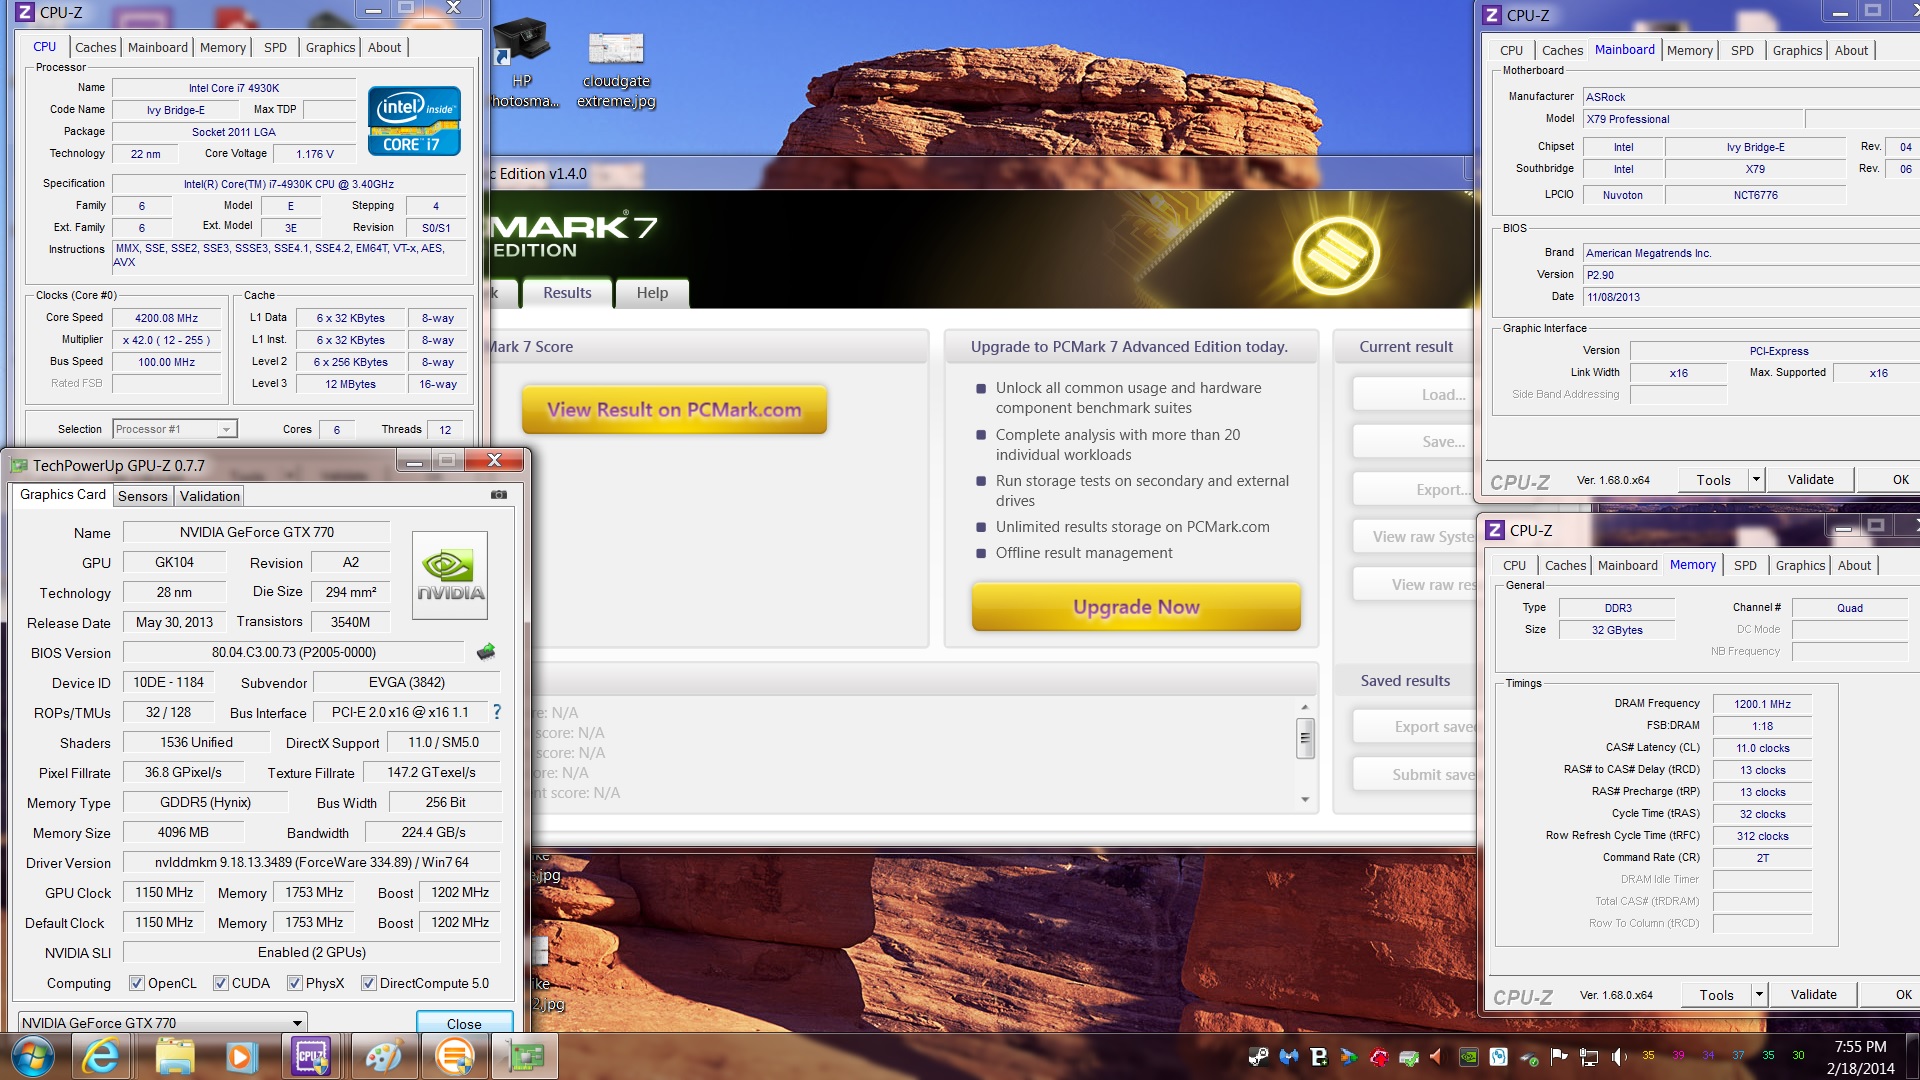Image resolution: width=1920 pixels, height=1080 pixels.
Task: Toggle the DirectCompute 5.0 checkbox
Action: click(x=369, y=983)
